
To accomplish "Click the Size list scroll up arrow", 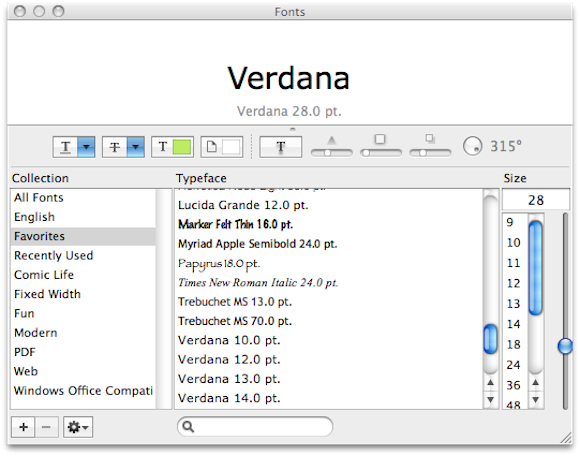I will [x=536, y=382].
